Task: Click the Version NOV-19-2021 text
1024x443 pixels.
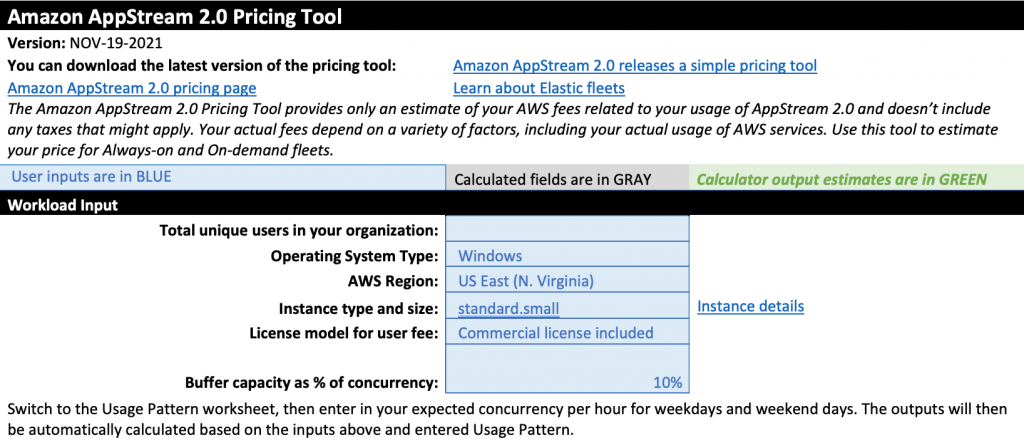Action: tap(85, 44)
